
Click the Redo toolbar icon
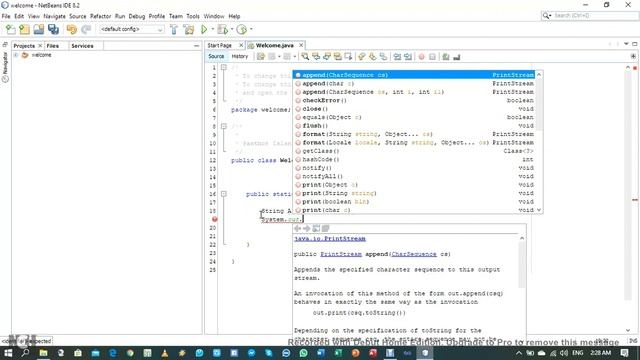pos(86,29)
